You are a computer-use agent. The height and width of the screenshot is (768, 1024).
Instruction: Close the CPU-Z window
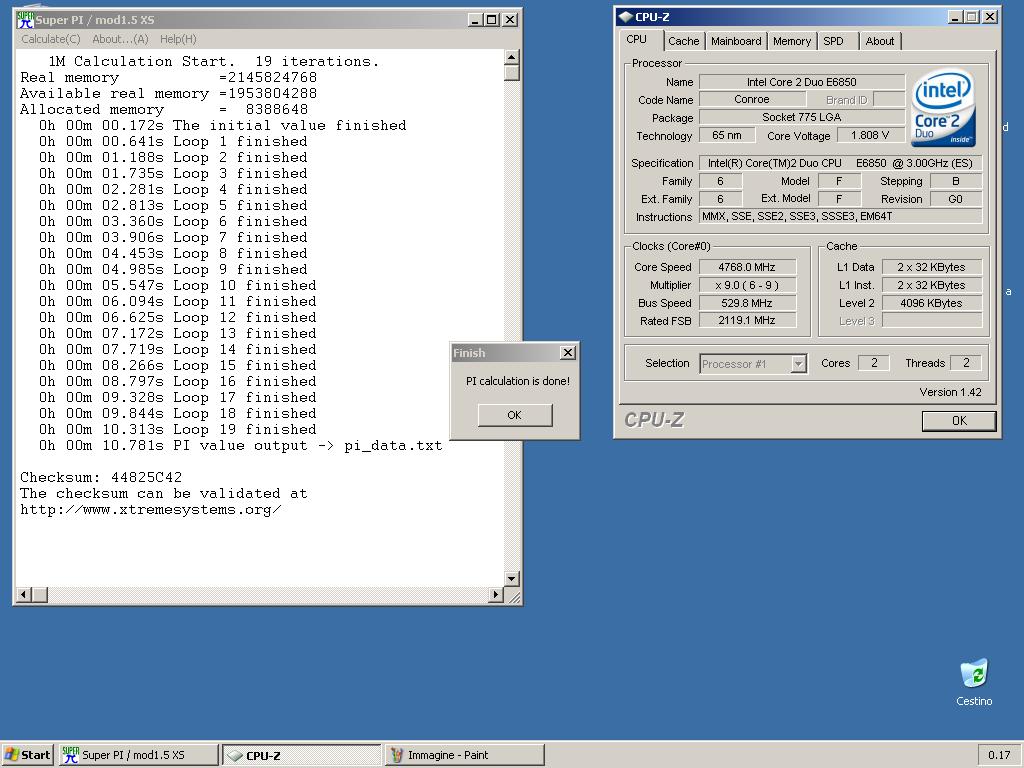point(990,17)
